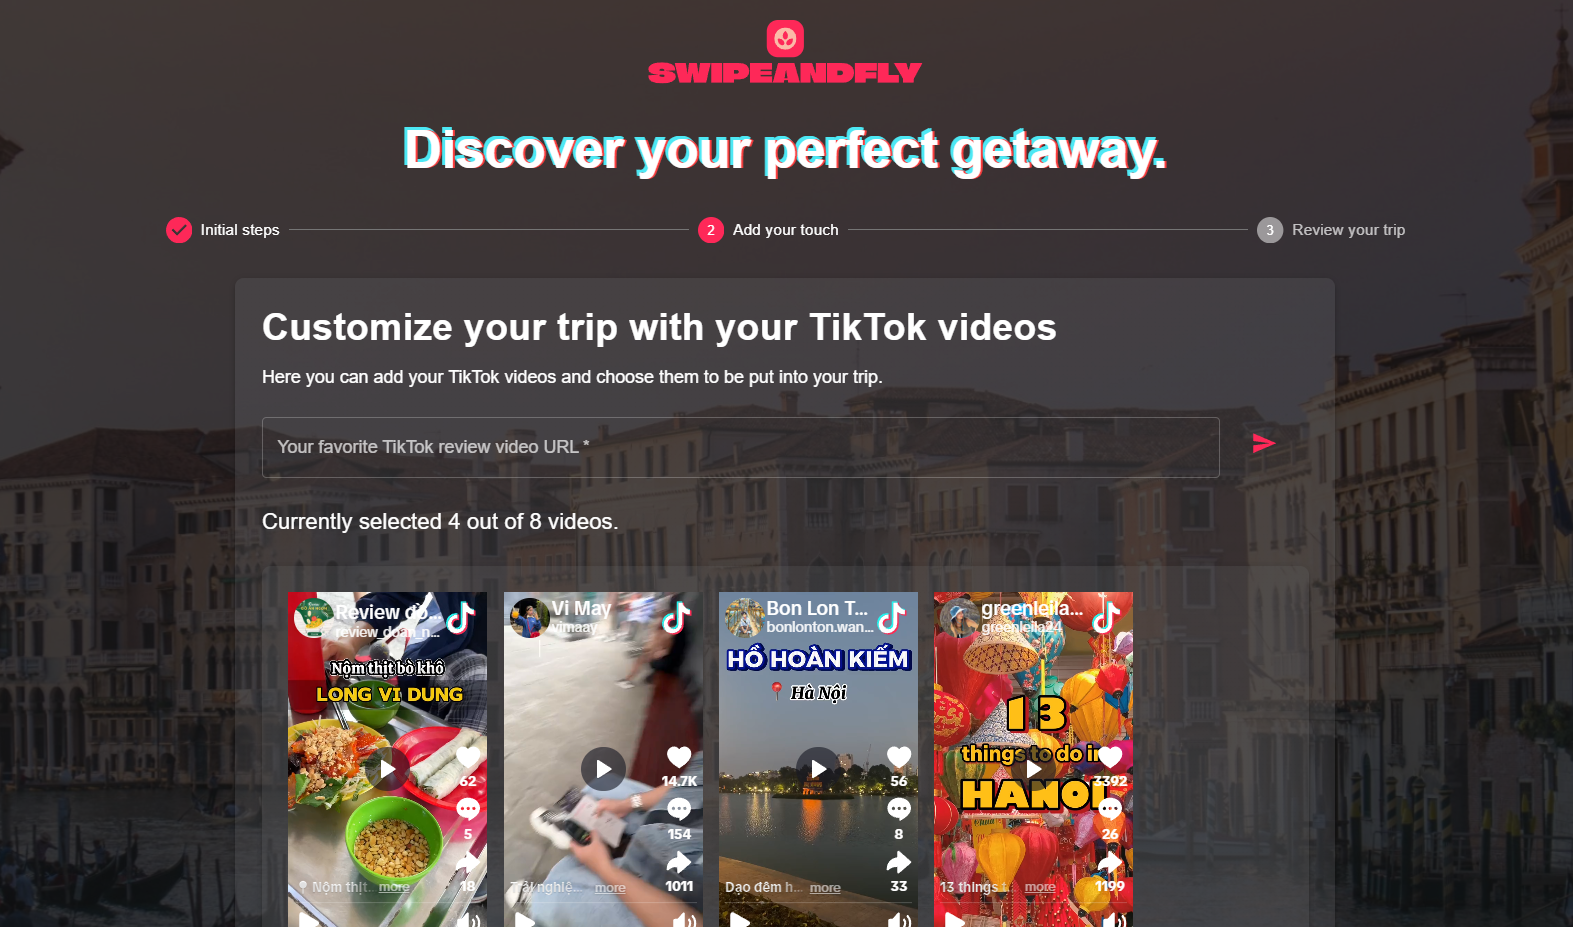Share the Bon Lon video (33 shares)
The height and width of the screenshot is (927, 1573).
click(x=899, y=862)
